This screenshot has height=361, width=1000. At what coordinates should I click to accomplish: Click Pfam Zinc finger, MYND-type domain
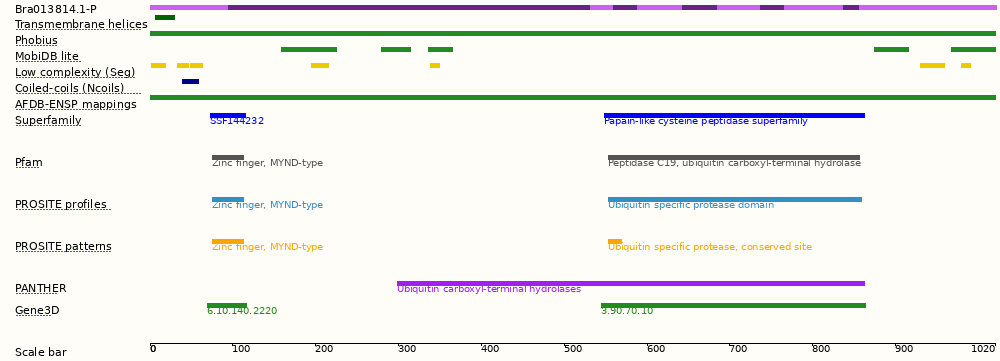tap(228, 158)
